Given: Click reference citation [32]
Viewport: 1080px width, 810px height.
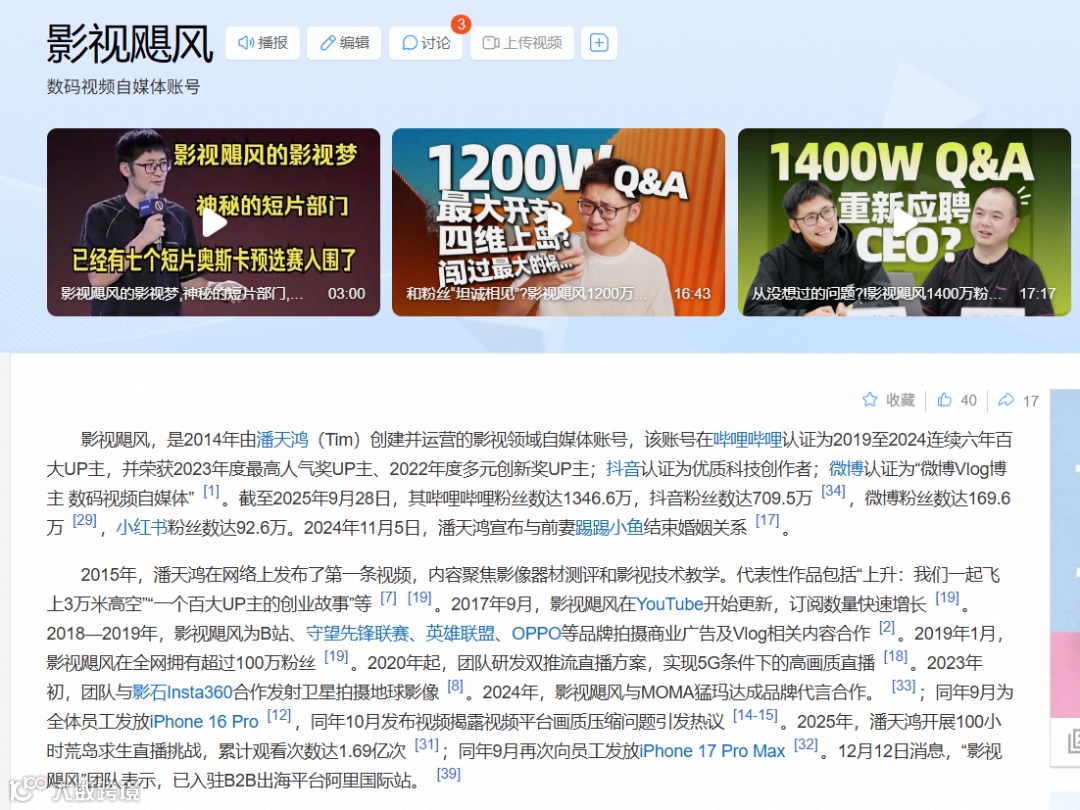Looking at the screenshot, I should tap(806, 745).
